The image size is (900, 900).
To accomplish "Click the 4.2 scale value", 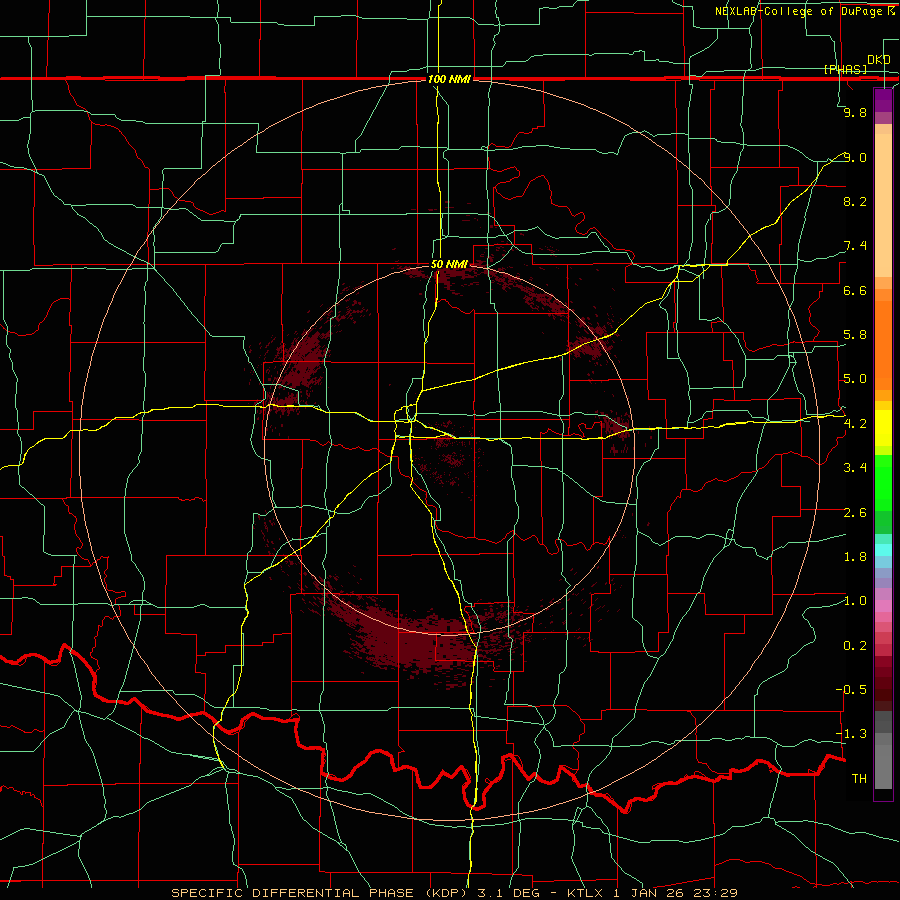I will click(x=855, y=424).
